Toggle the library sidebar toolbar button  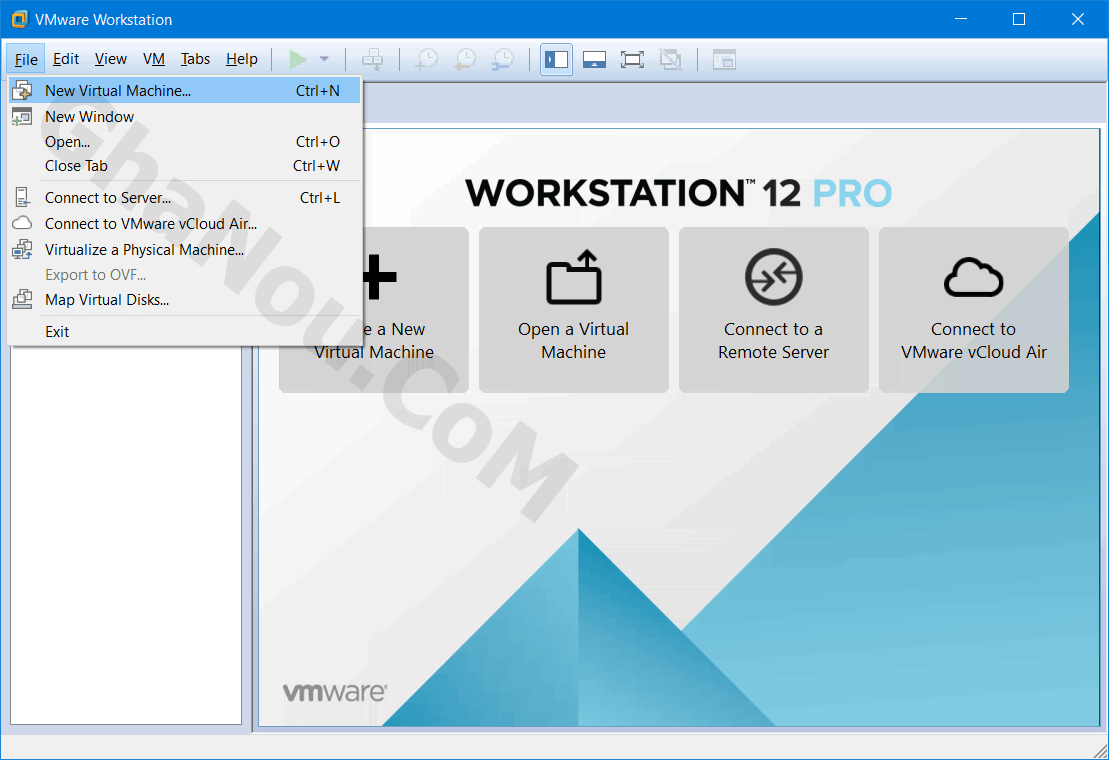pyautogui.click(x=557, y=59)
